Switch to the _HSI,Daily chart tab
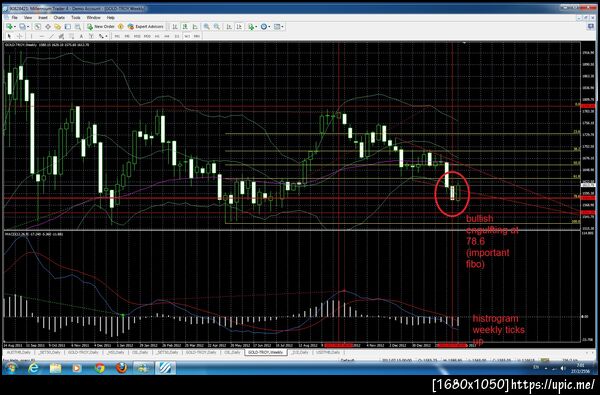600x395 pixels. 115,352
